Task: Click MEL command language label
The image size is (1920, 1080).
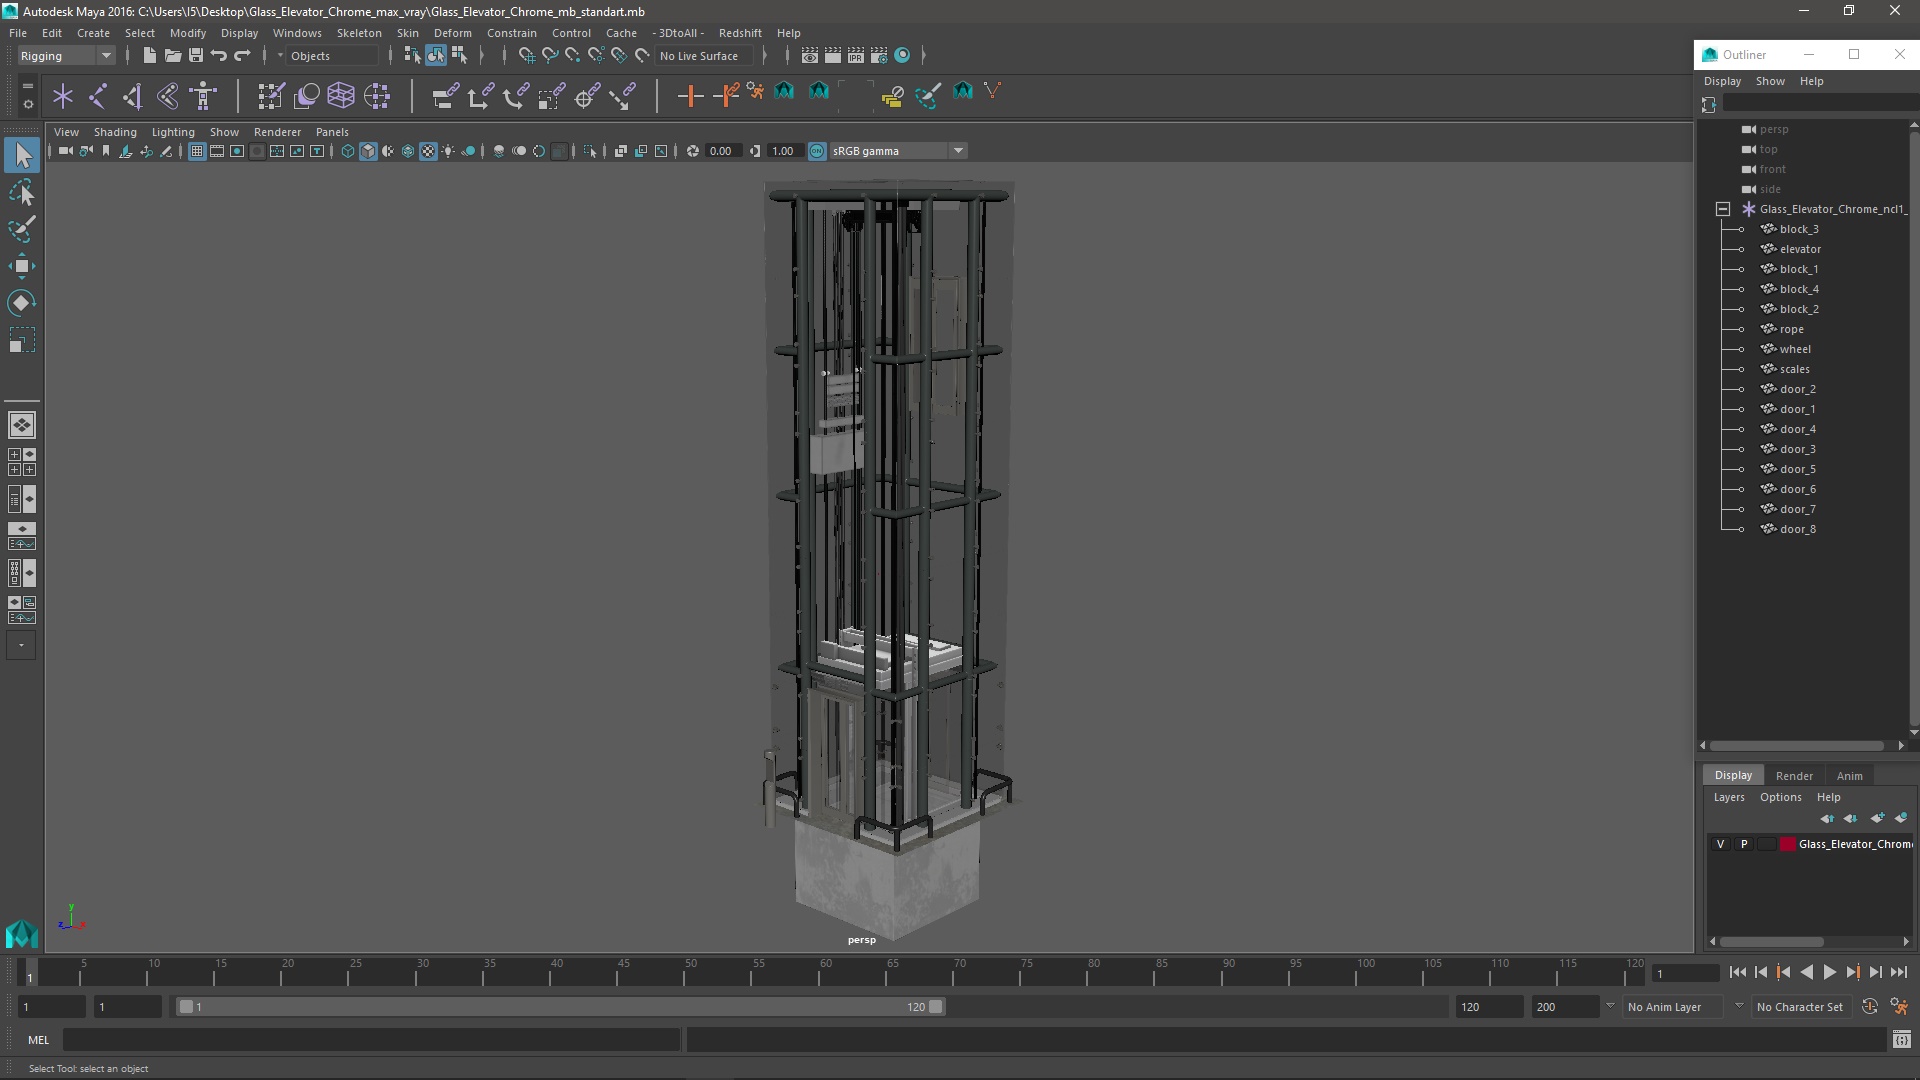Action: point(38,1040)
